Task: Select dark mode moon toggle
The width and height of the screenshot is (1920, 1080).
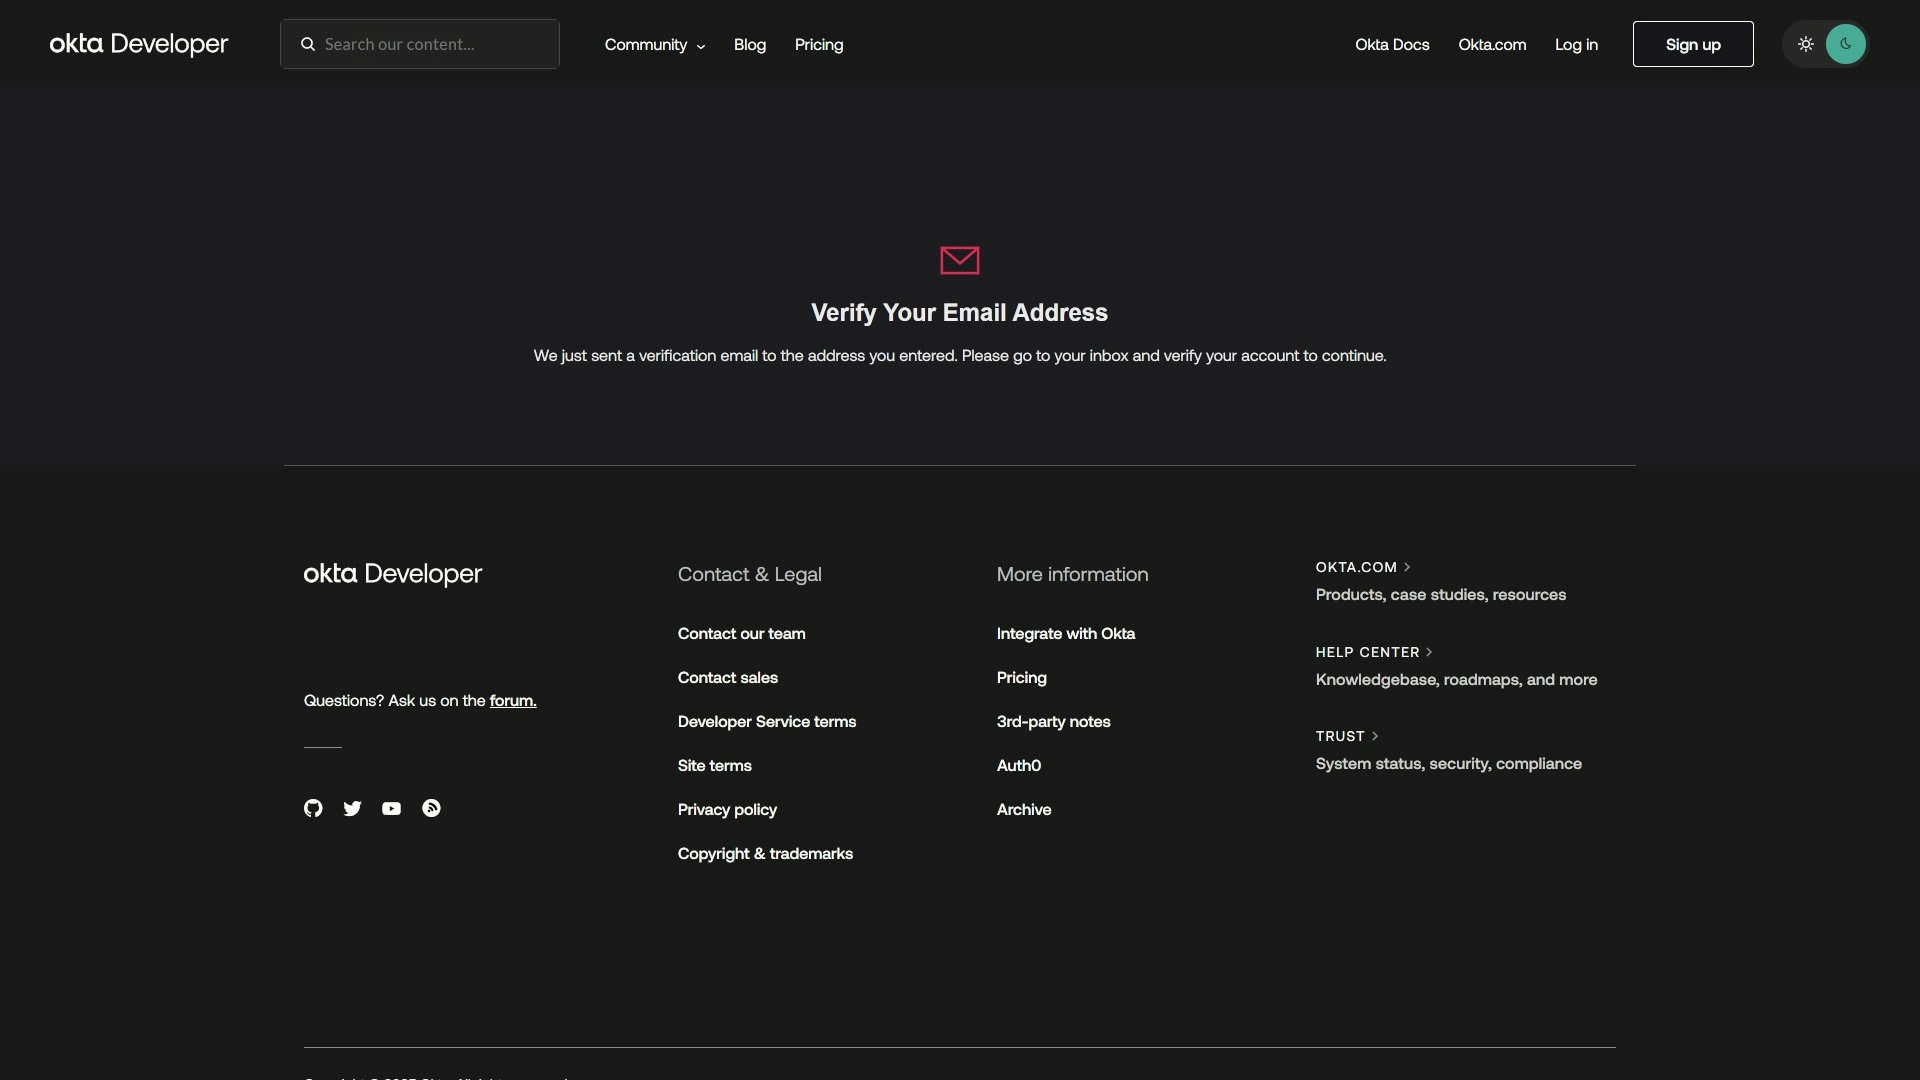Action: (1845, 44)
